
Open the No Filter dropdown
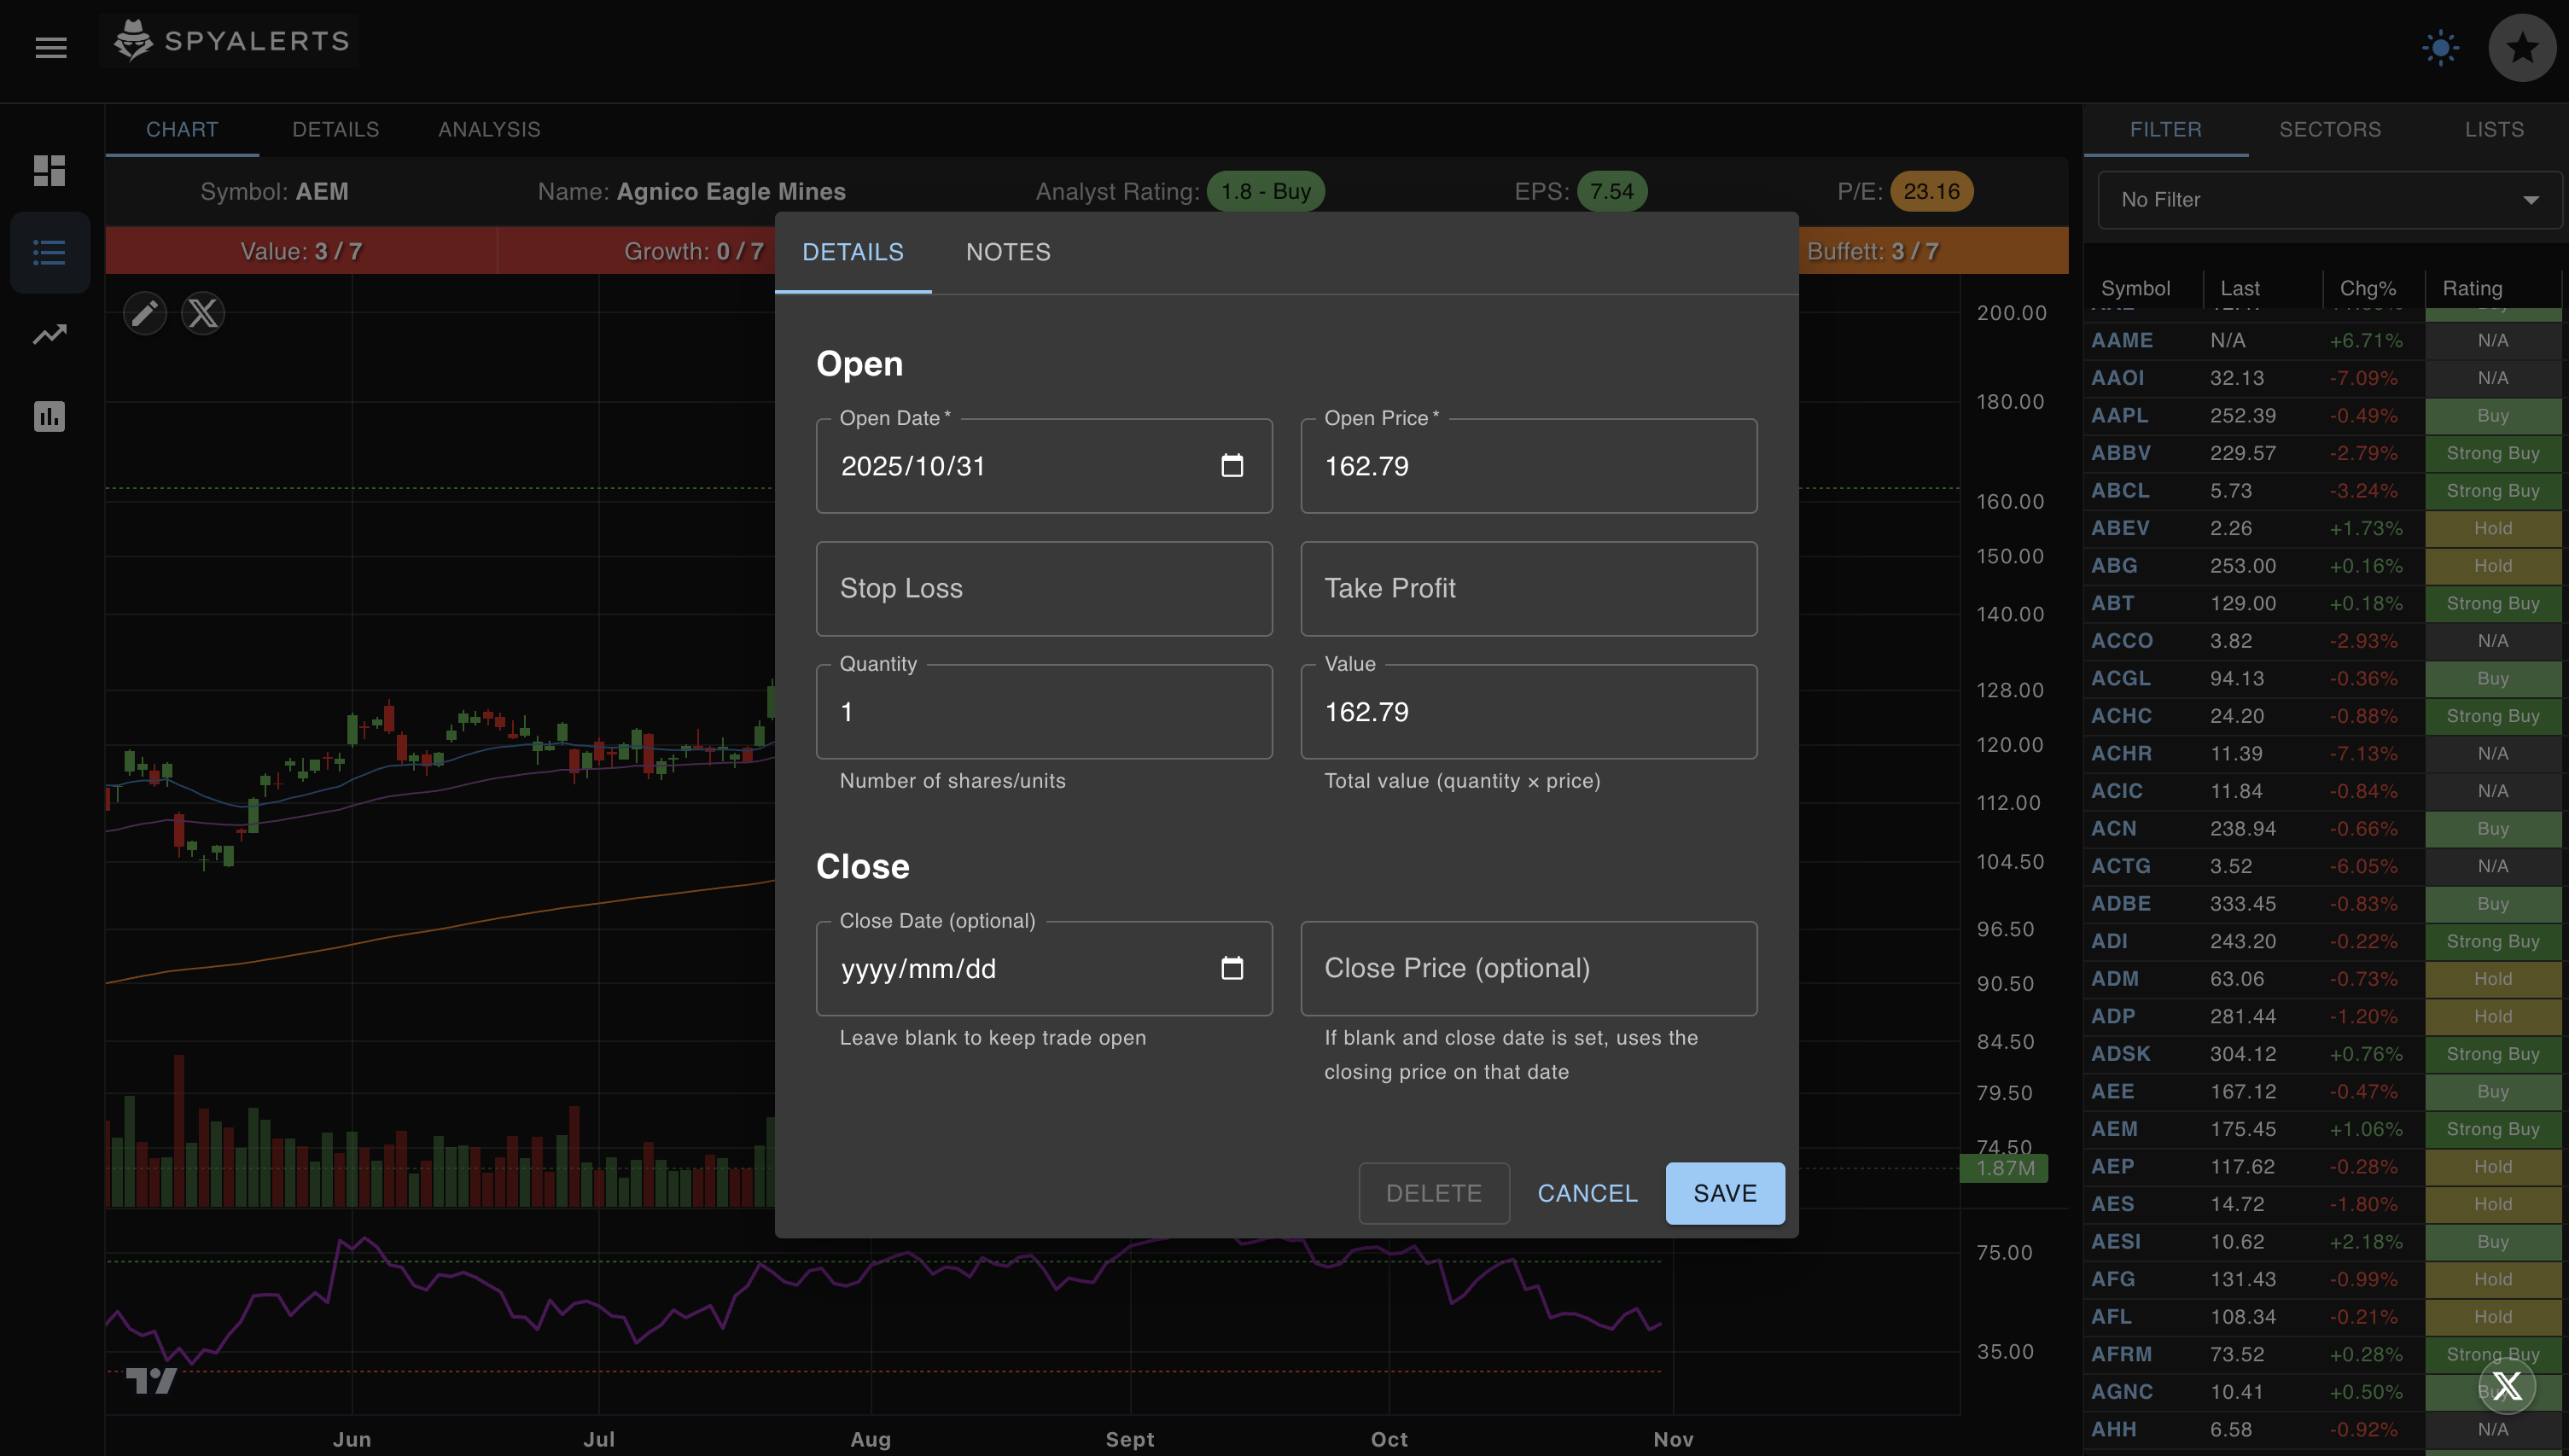pos(2327,200)
